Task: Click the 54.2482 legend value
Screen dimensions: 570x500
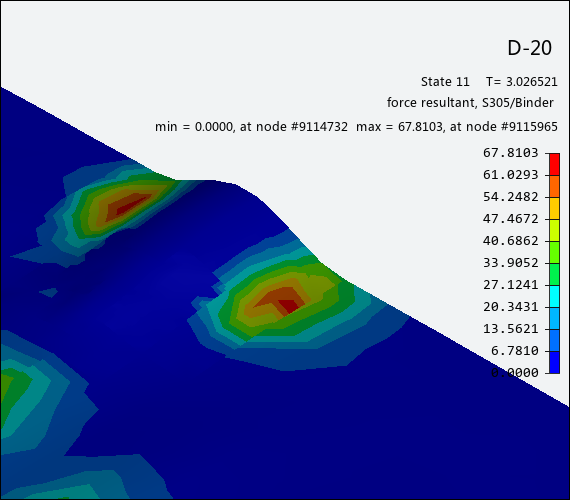Action: tap(510, 197)
